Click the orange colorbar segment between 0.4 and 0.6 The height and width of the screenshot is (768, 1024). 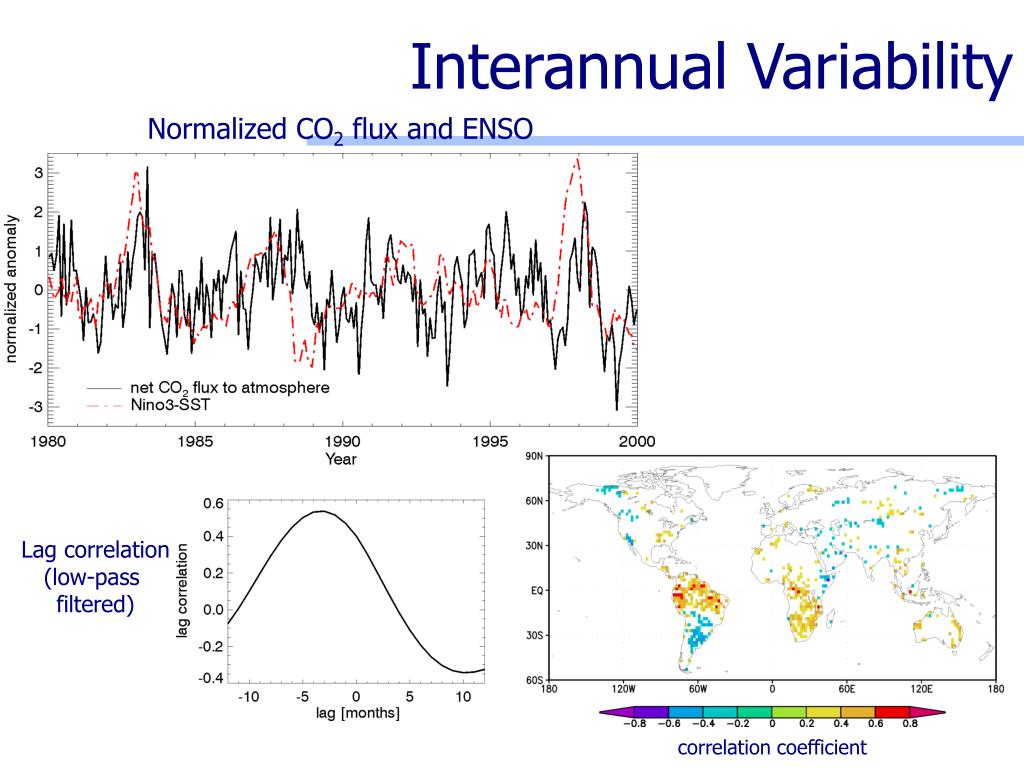[857, 712]
